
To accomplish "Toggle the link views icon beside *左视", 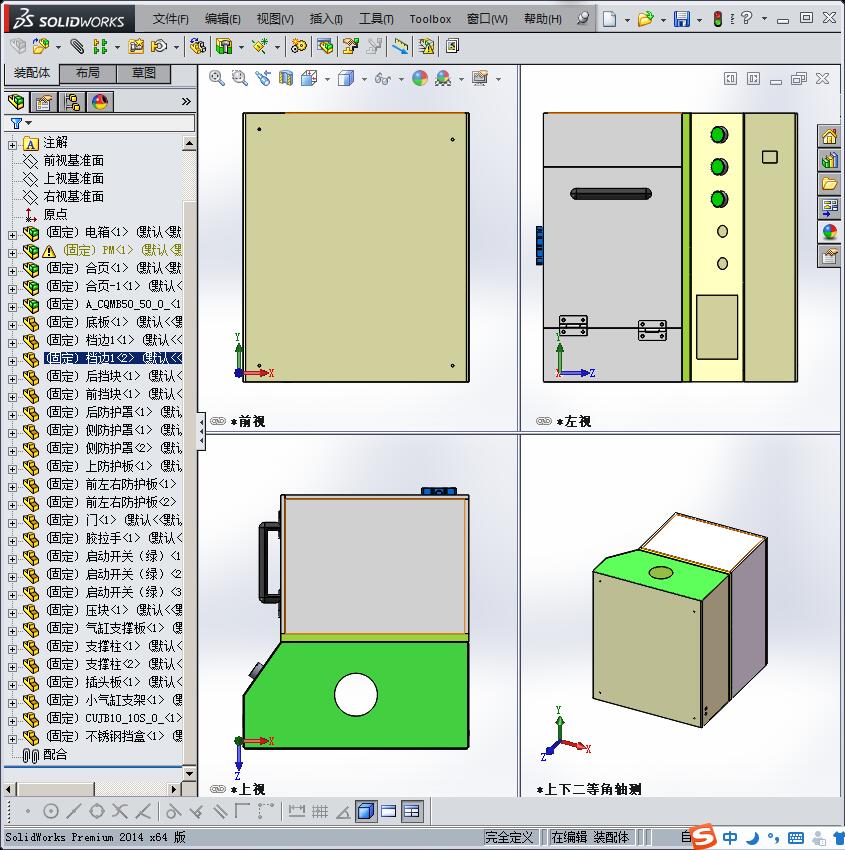I will pyautogui.click(x=544, y=421).
